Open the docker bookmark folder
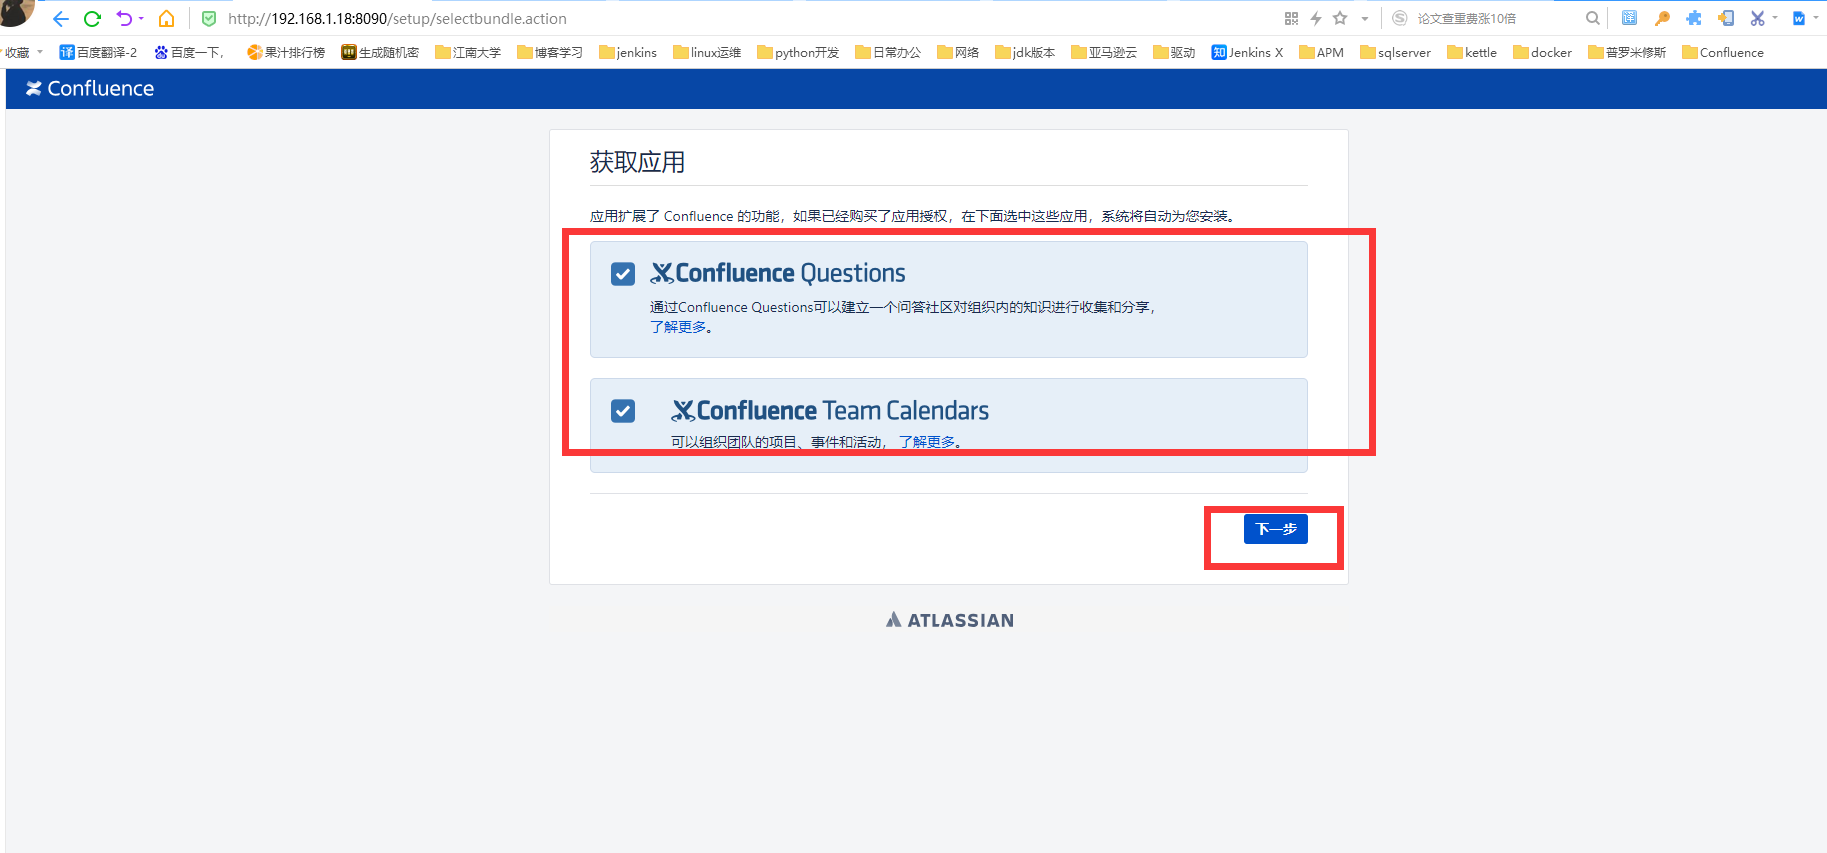 point(1542,53)
